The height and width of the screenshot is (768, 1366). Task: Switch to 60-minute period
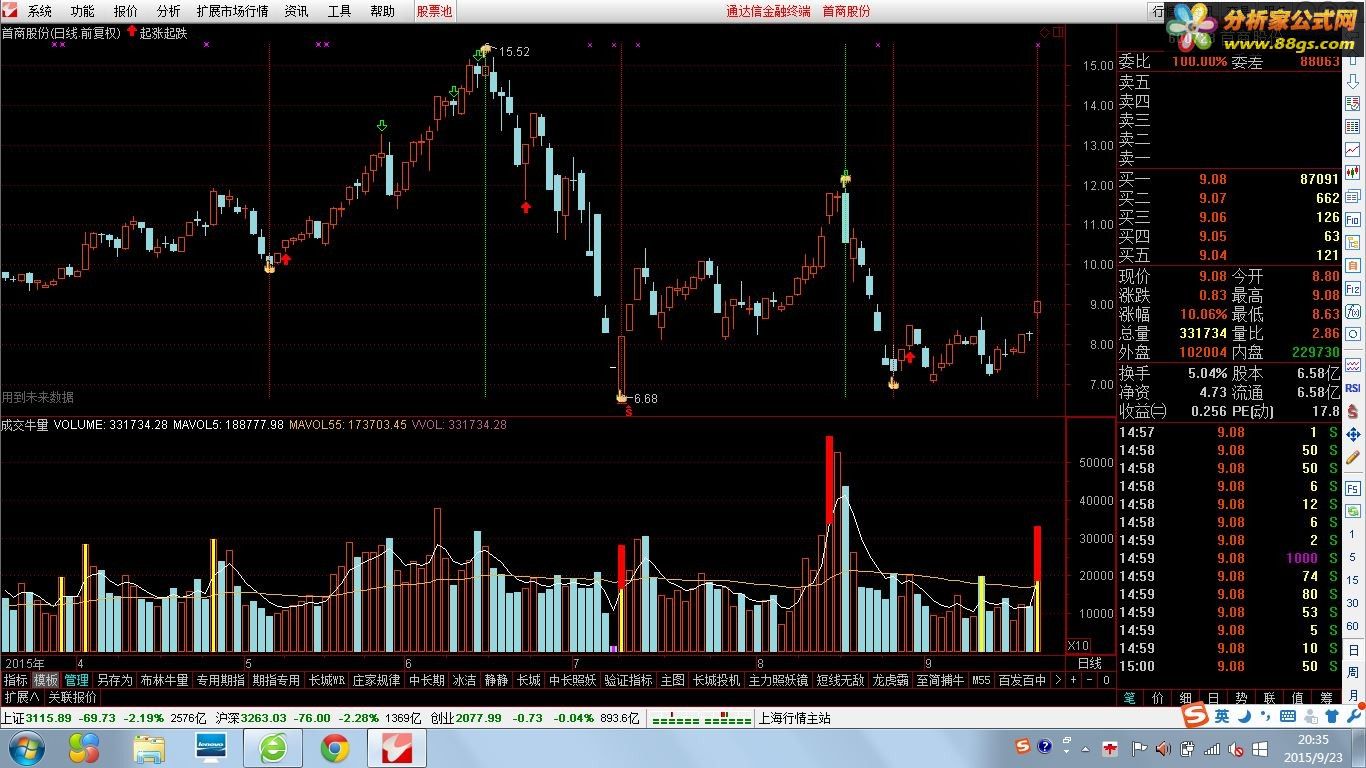click(1353, 625)
